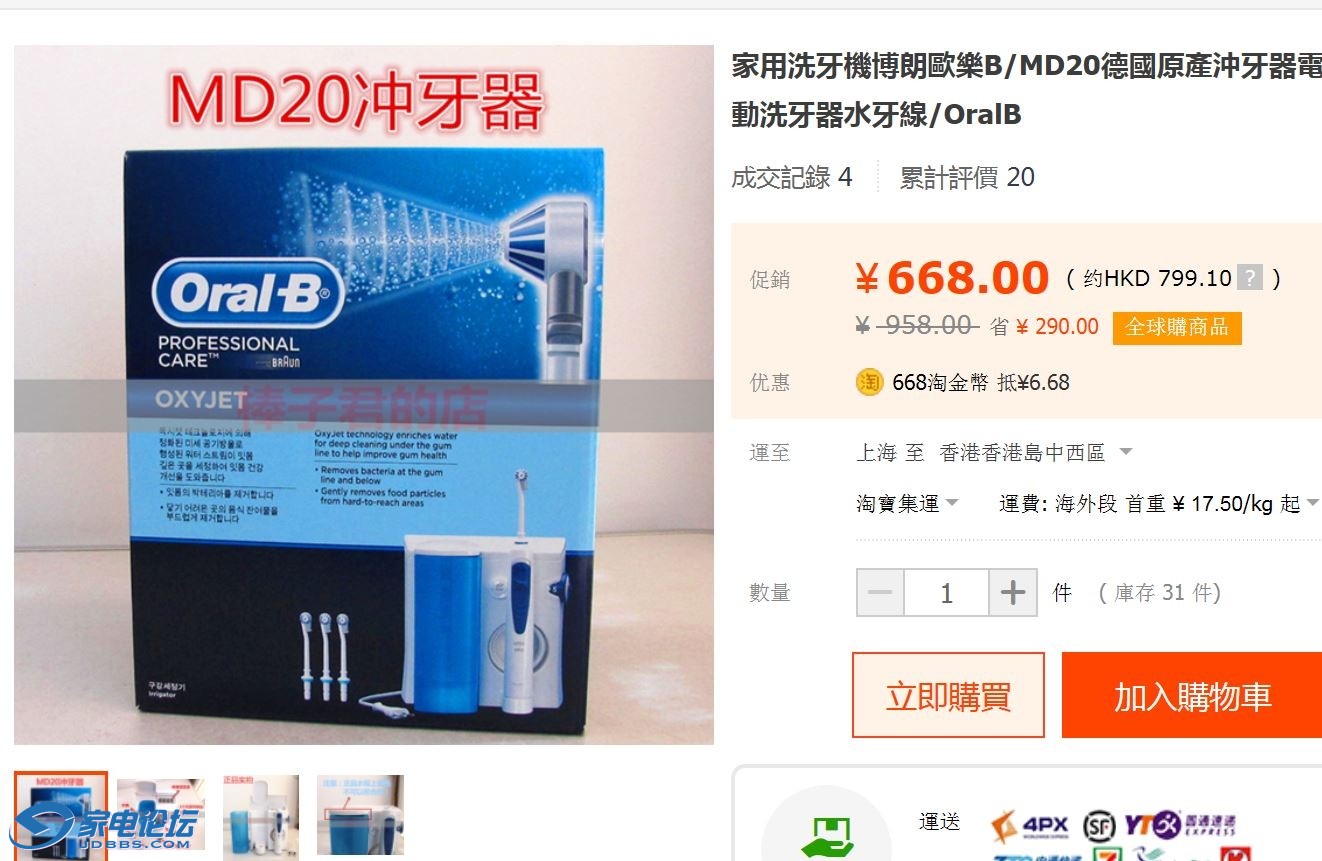Viewport: 1322px width, 861px height.
Task: Expand the Hong Kong destination dropdown
Action: (1126, 452)
